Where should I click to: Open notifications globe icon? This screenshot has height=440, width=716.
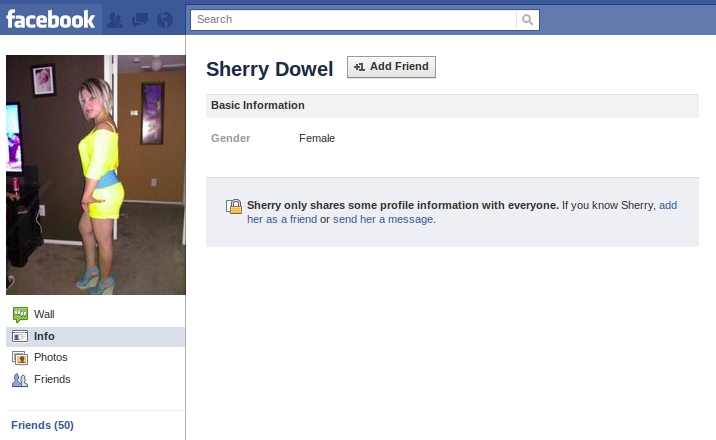pyautogui.click(x=165, y=20)
